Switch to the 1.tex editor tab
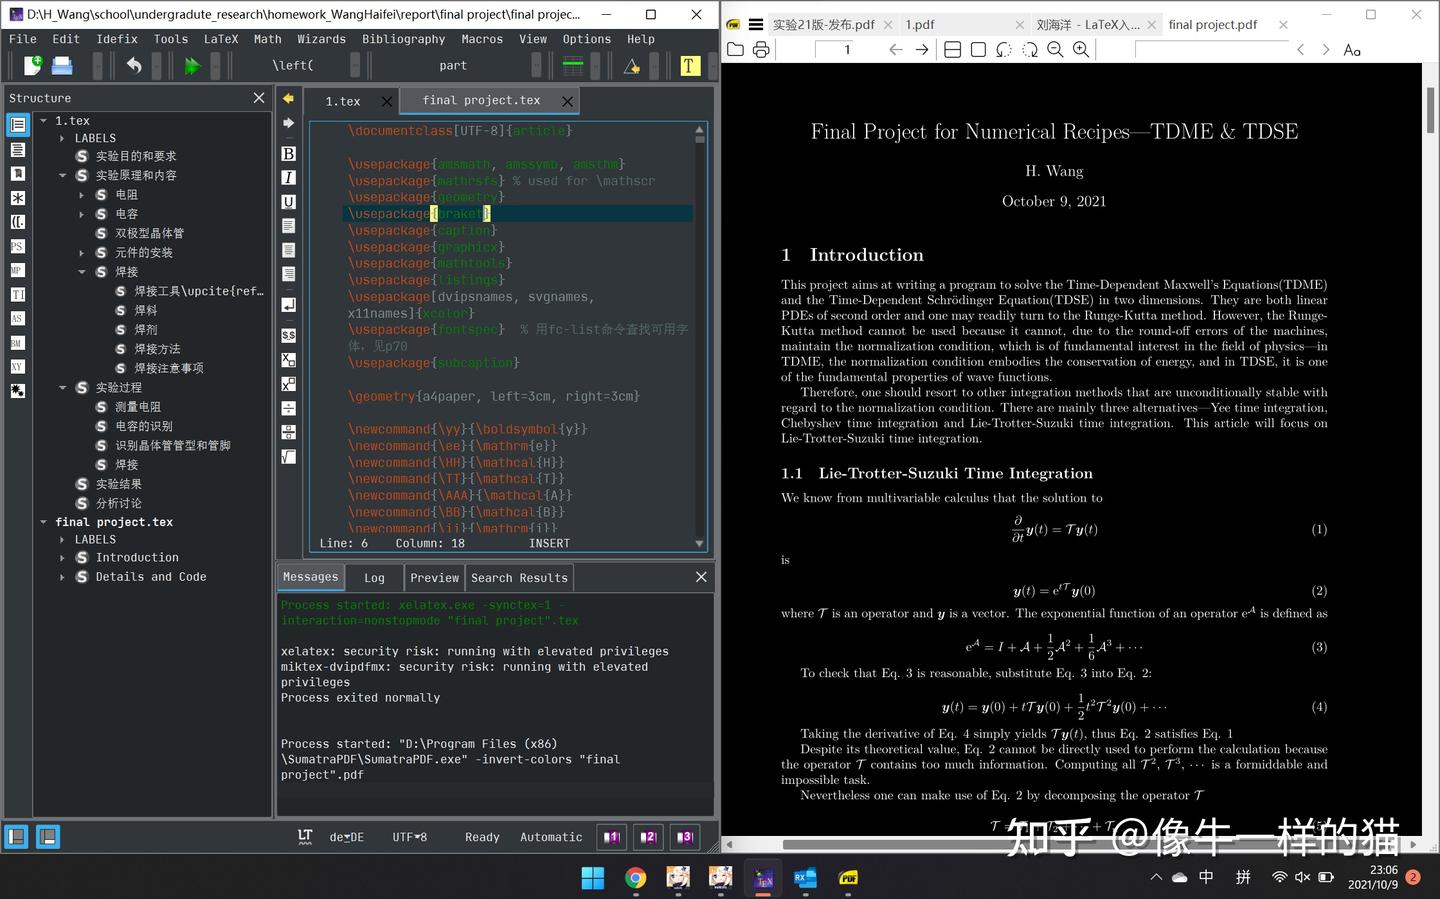The image size is (1440, 899). 344,100
